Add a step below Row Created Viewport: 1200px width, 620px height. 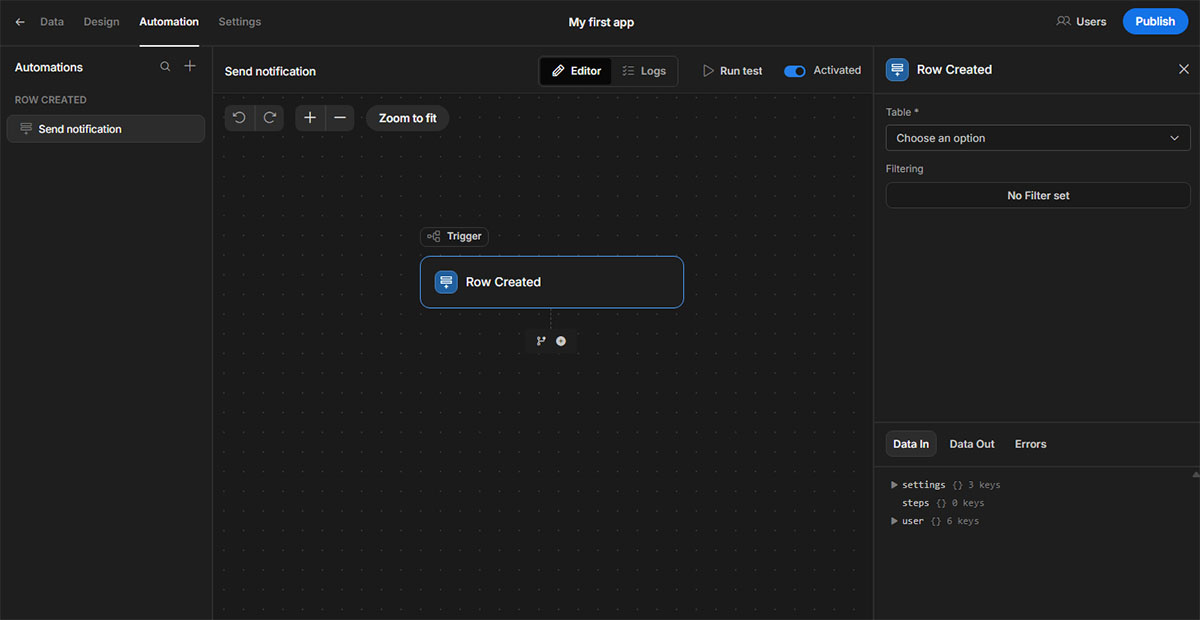pyautogui.click(x=561, y=341)
